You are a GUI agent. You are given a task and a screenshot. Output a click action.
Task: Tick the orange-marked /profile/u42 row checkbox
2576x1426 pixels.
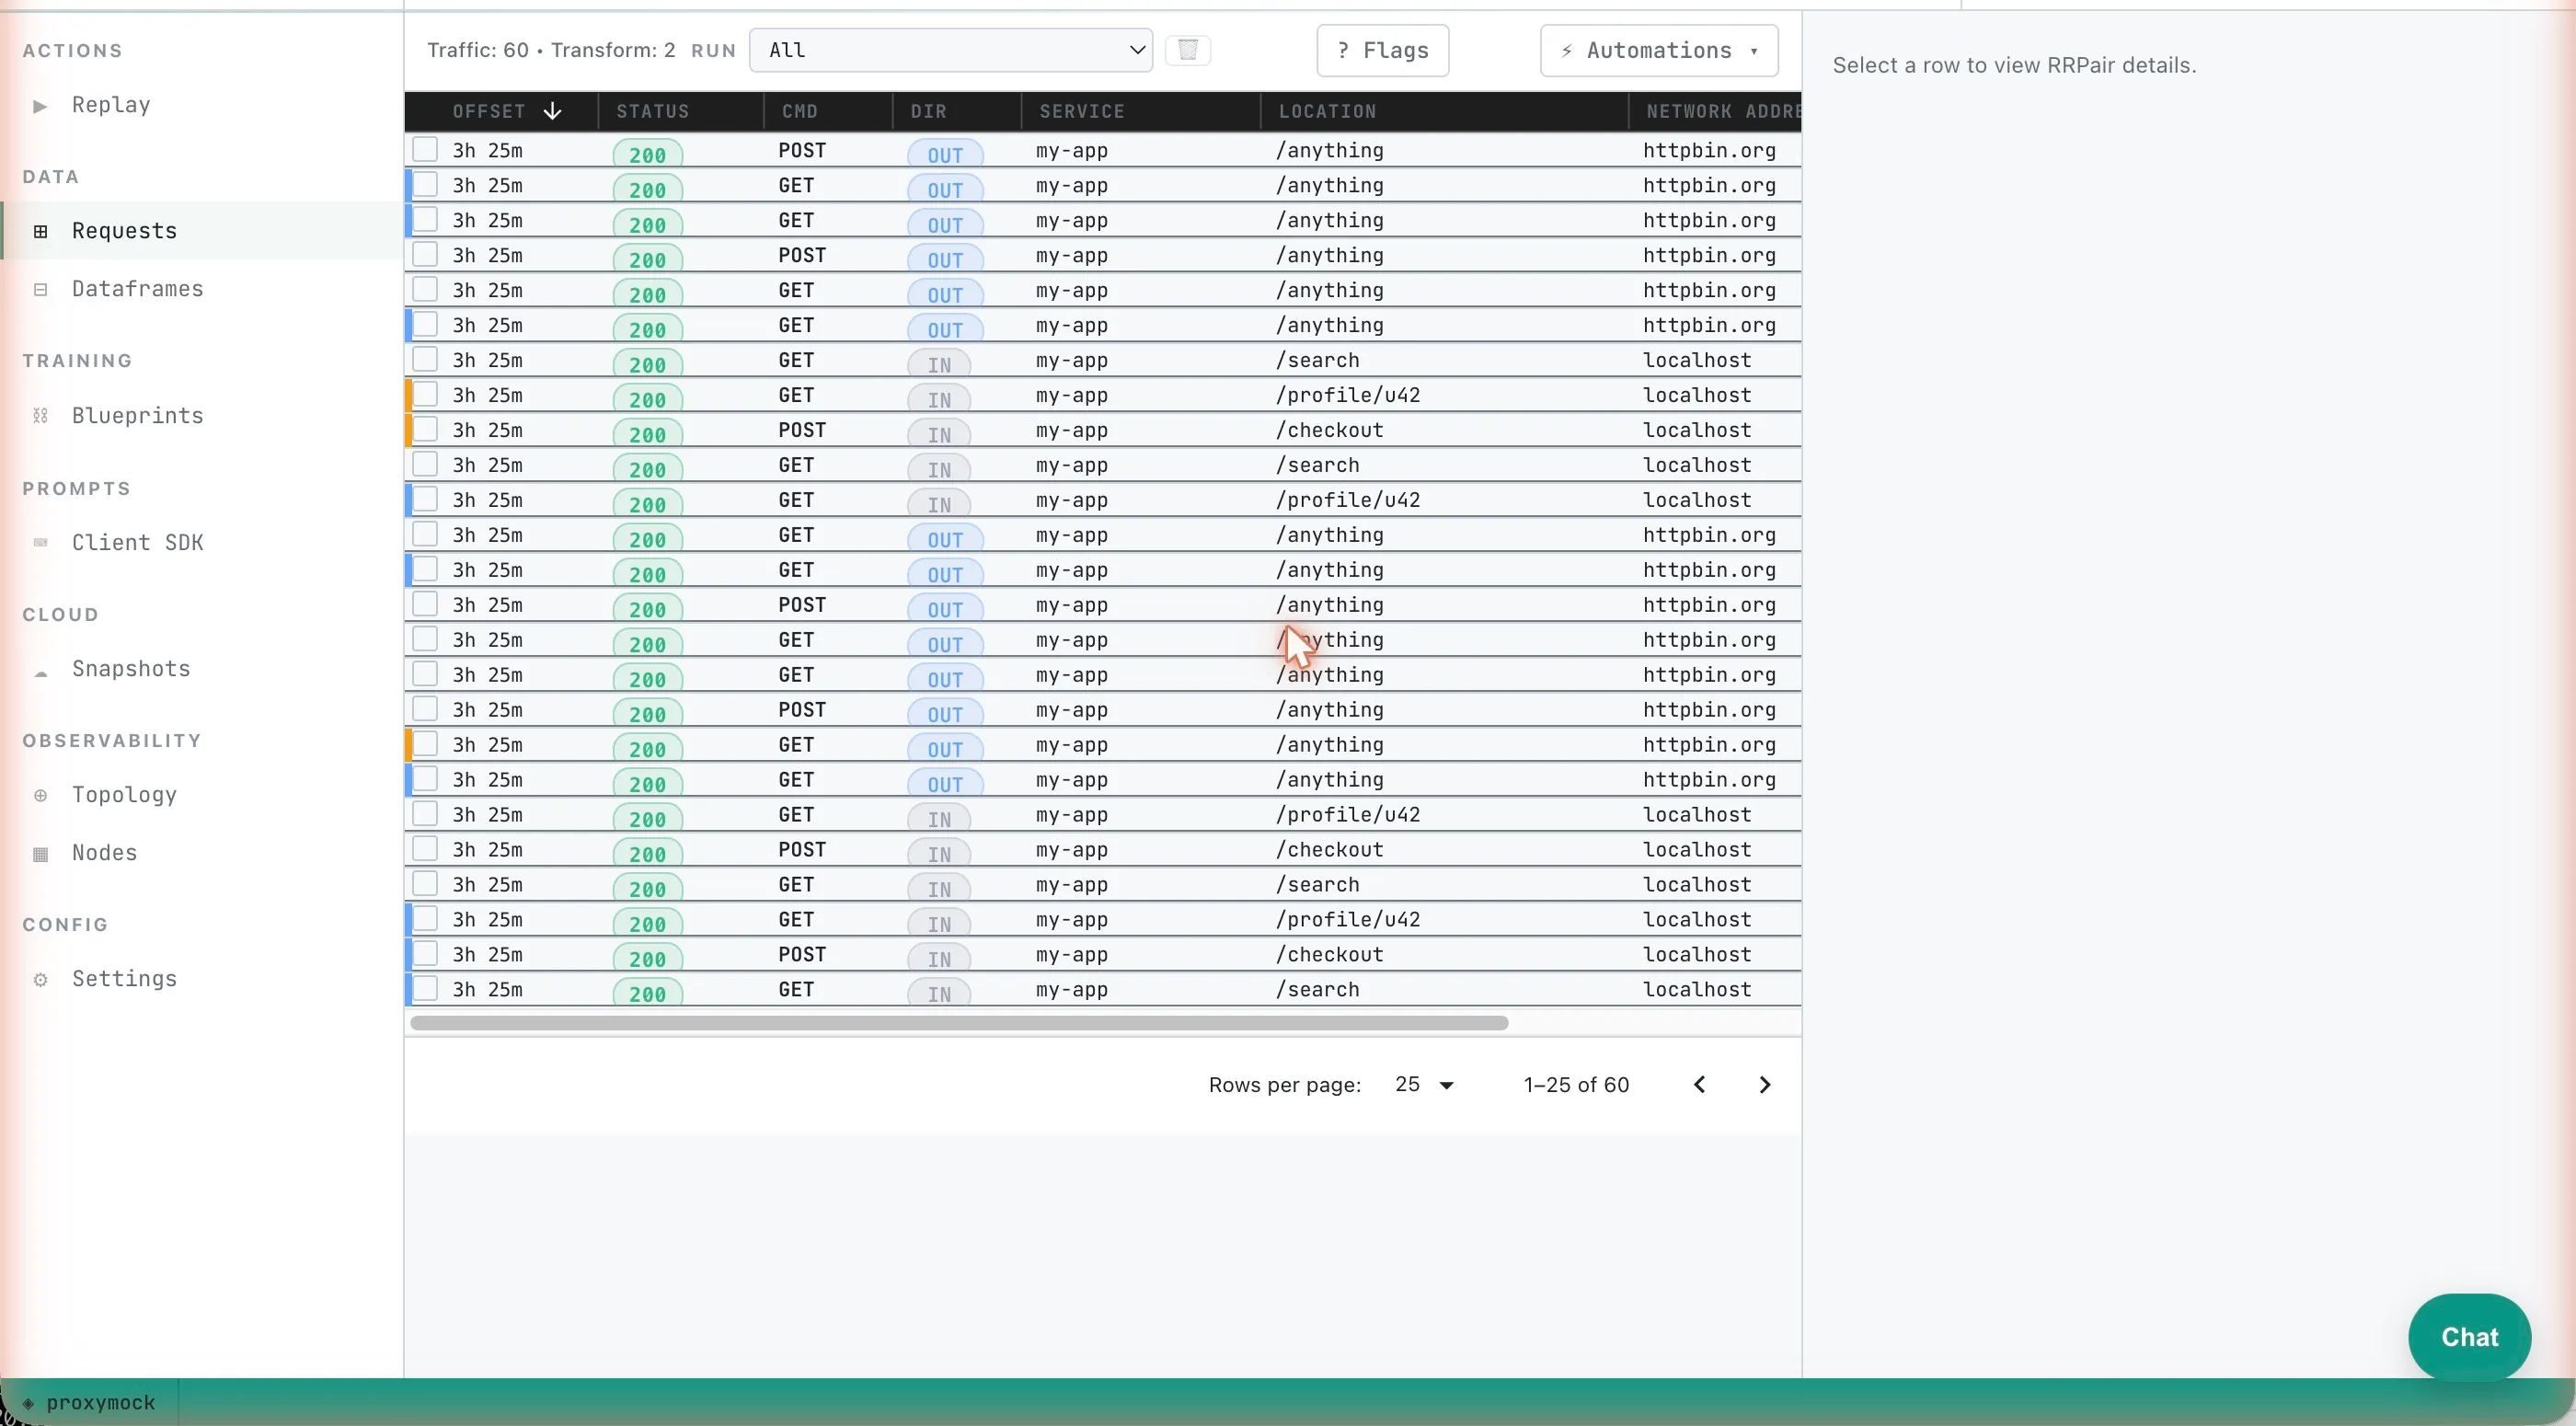coord(425,394)
